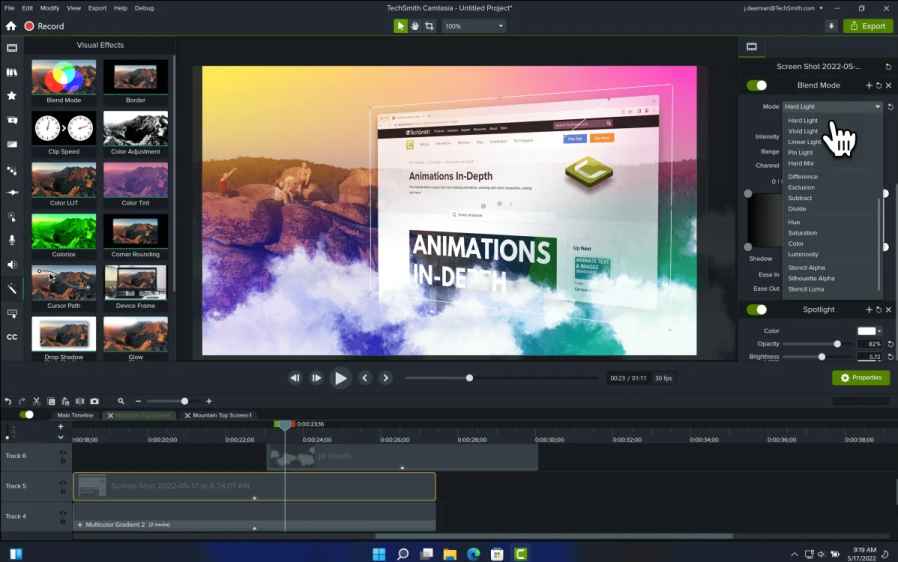
Task: Click the scissors cut icon on timeline toolbar
Action: (37, 401)
